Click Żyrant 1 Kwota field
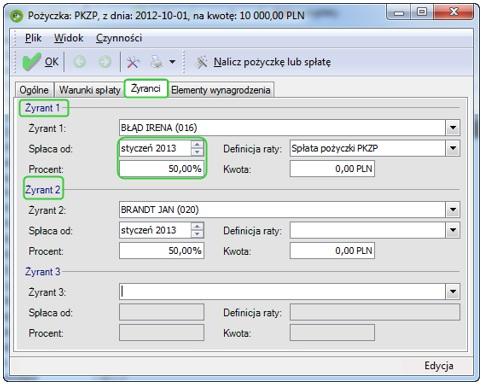 pos(332,169)
